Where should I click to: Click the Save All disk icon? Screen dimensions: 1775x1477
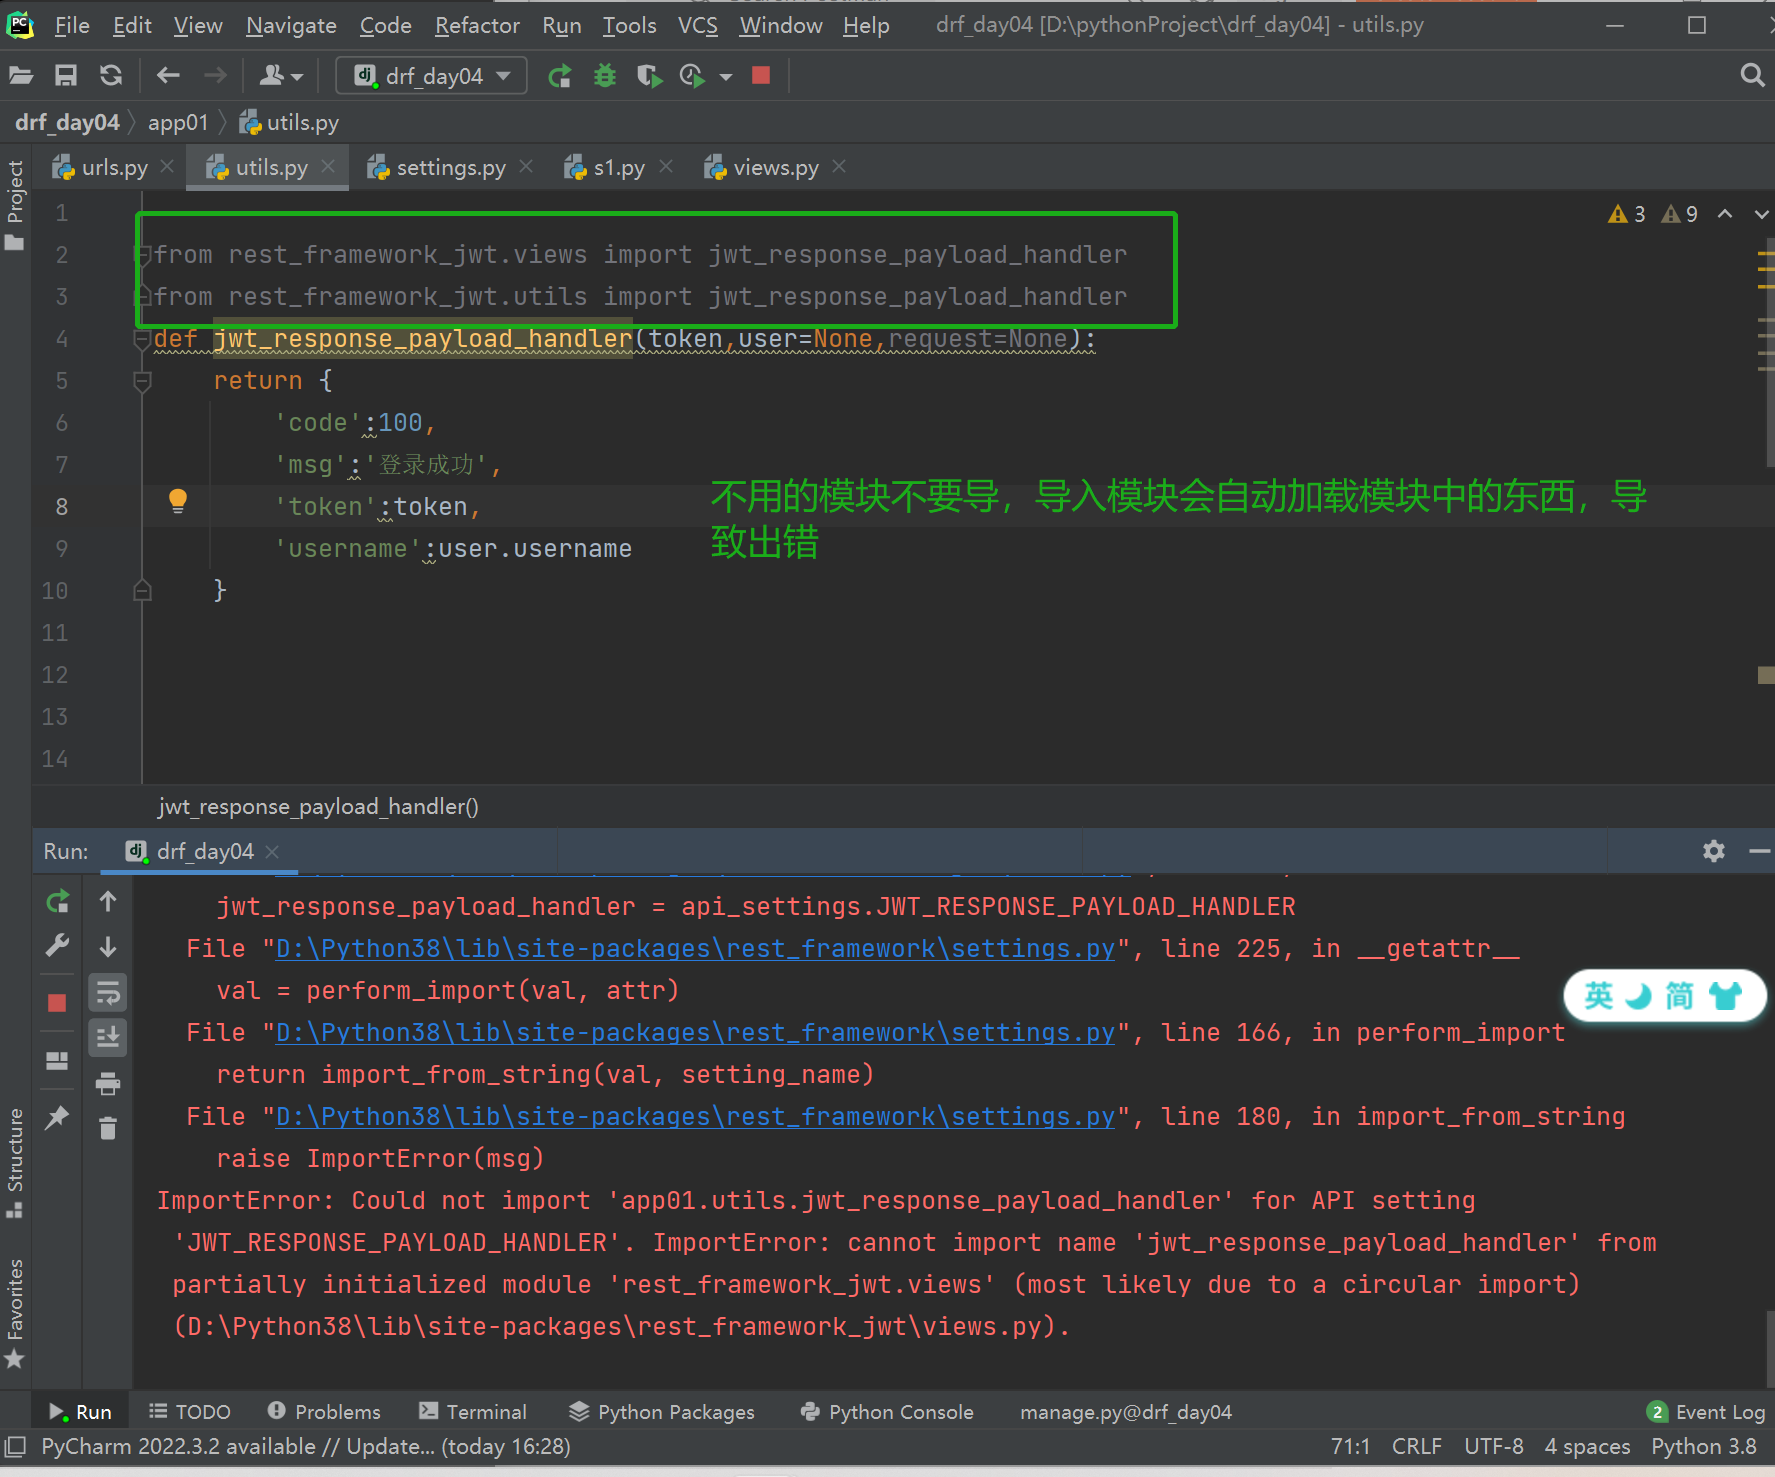66,76
